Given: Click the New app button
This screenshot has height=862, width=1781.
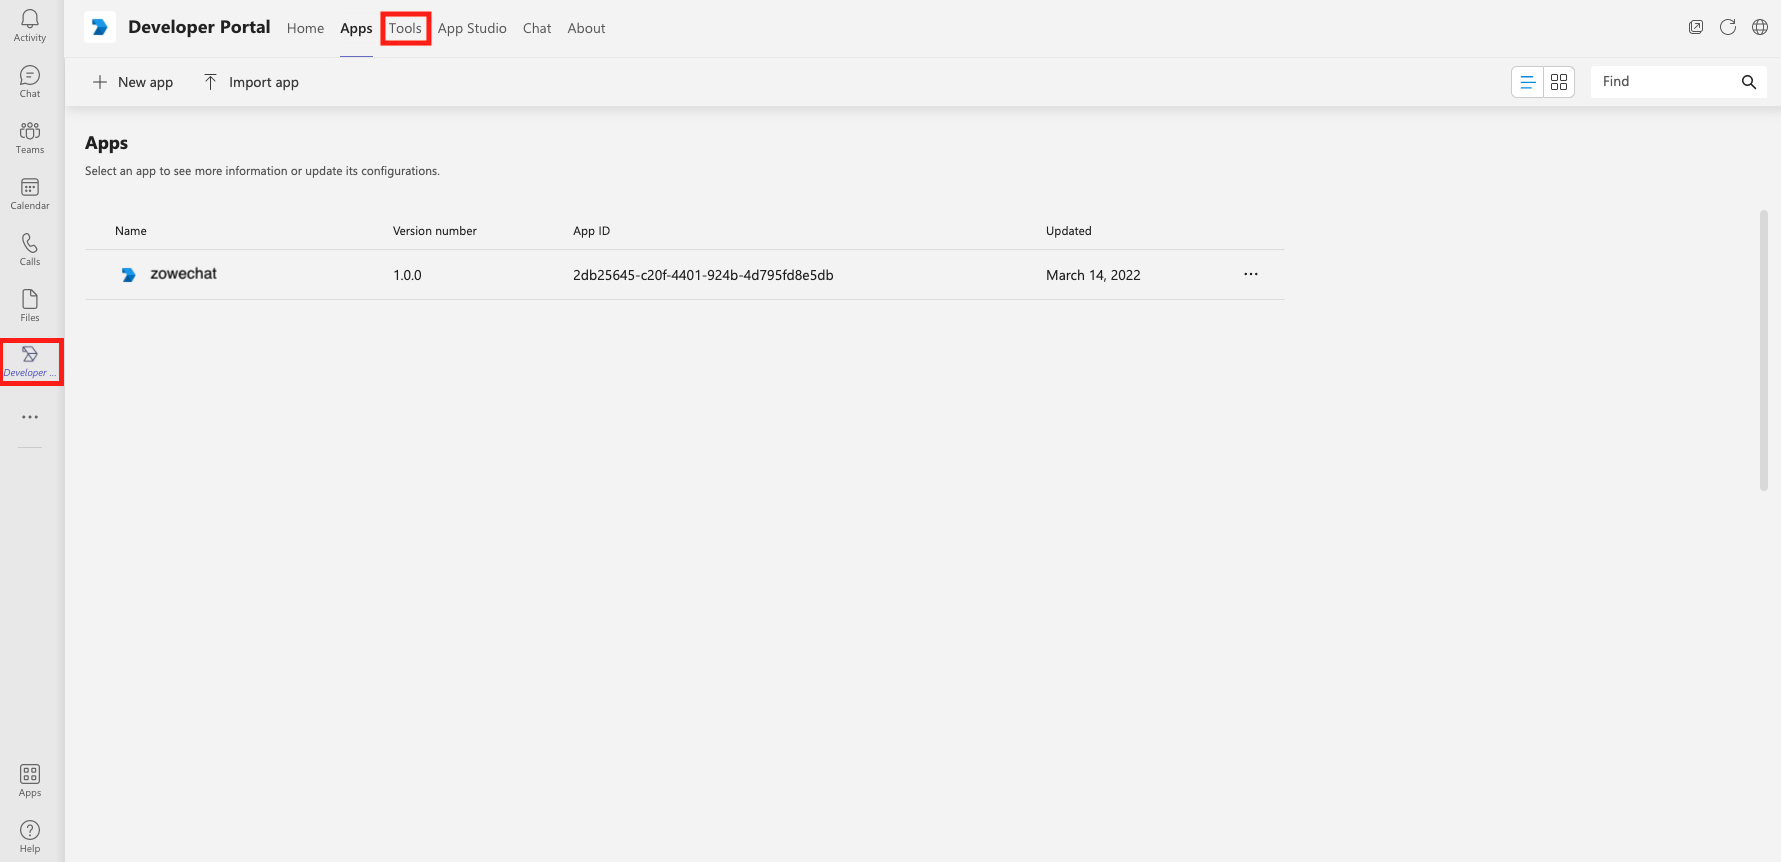Looking at the screenshot, I should pos(133,82).
